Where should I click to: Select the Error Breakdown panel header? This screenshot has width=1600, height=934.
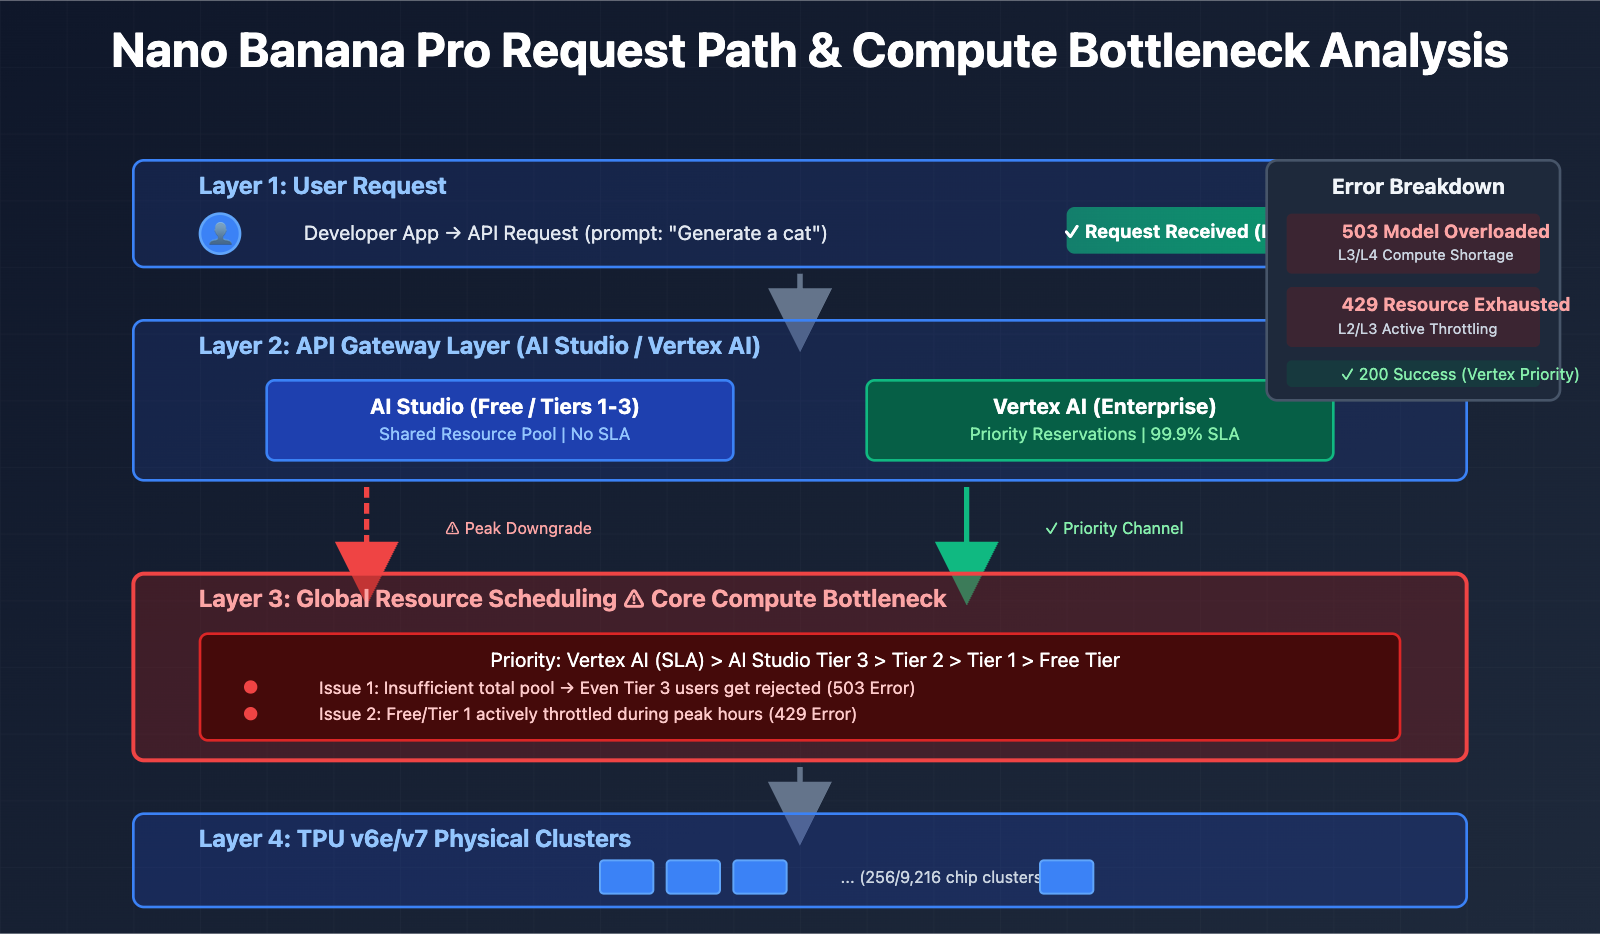[x=1418, y=186]
